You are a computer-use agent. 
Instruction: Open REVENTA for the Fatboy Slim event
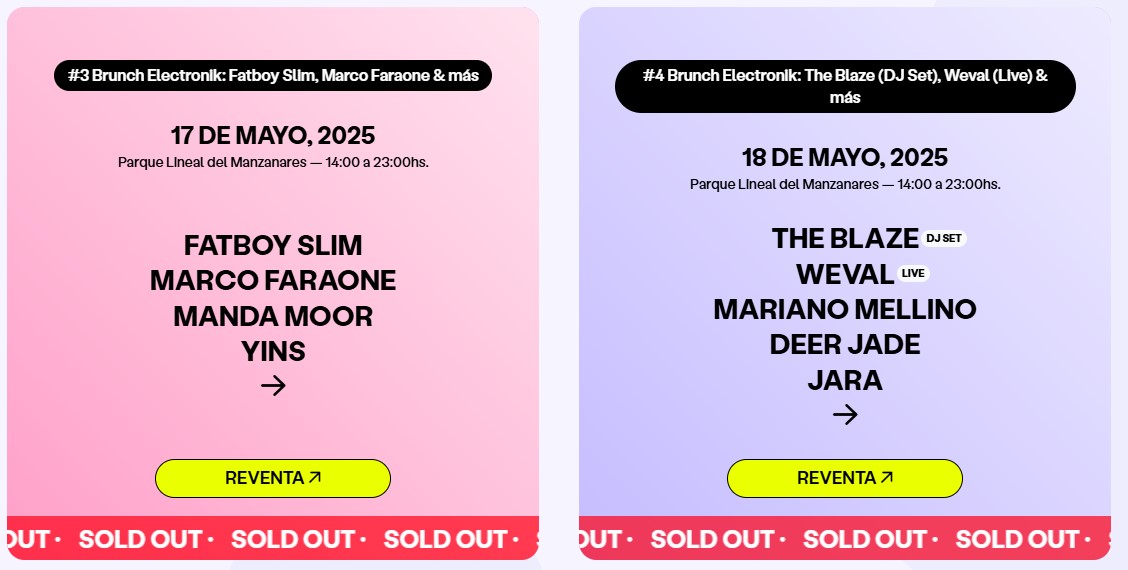click(273, 479)
